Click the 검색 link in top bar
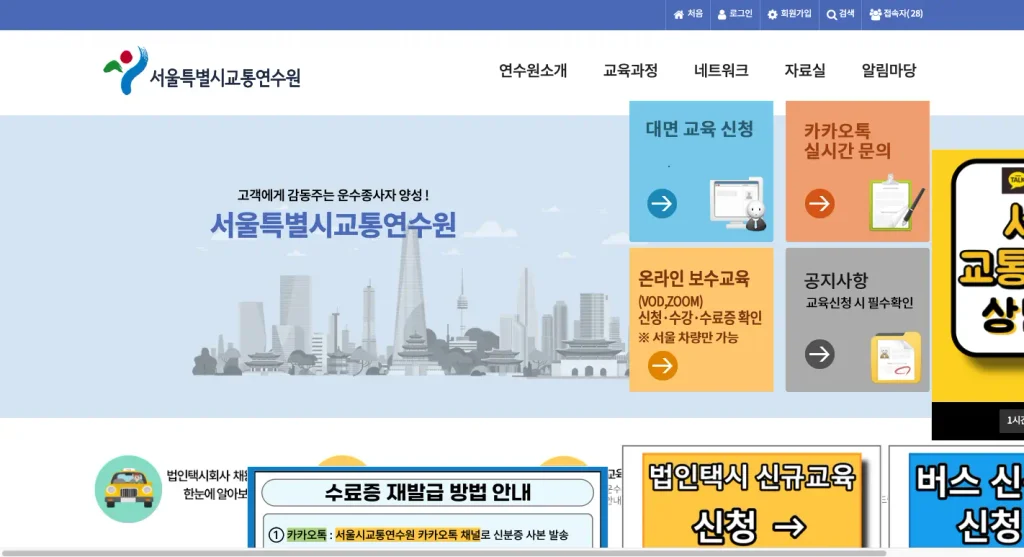 pyautogui.click(x=846, y=14)
